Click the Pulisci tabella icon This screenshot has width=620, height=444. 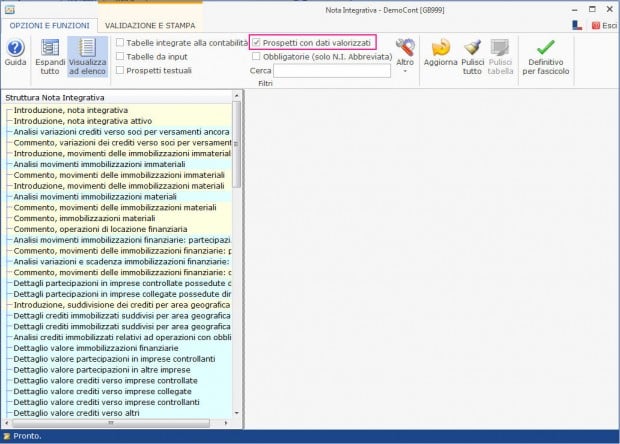pyautogui.click(x=500, y=47)
